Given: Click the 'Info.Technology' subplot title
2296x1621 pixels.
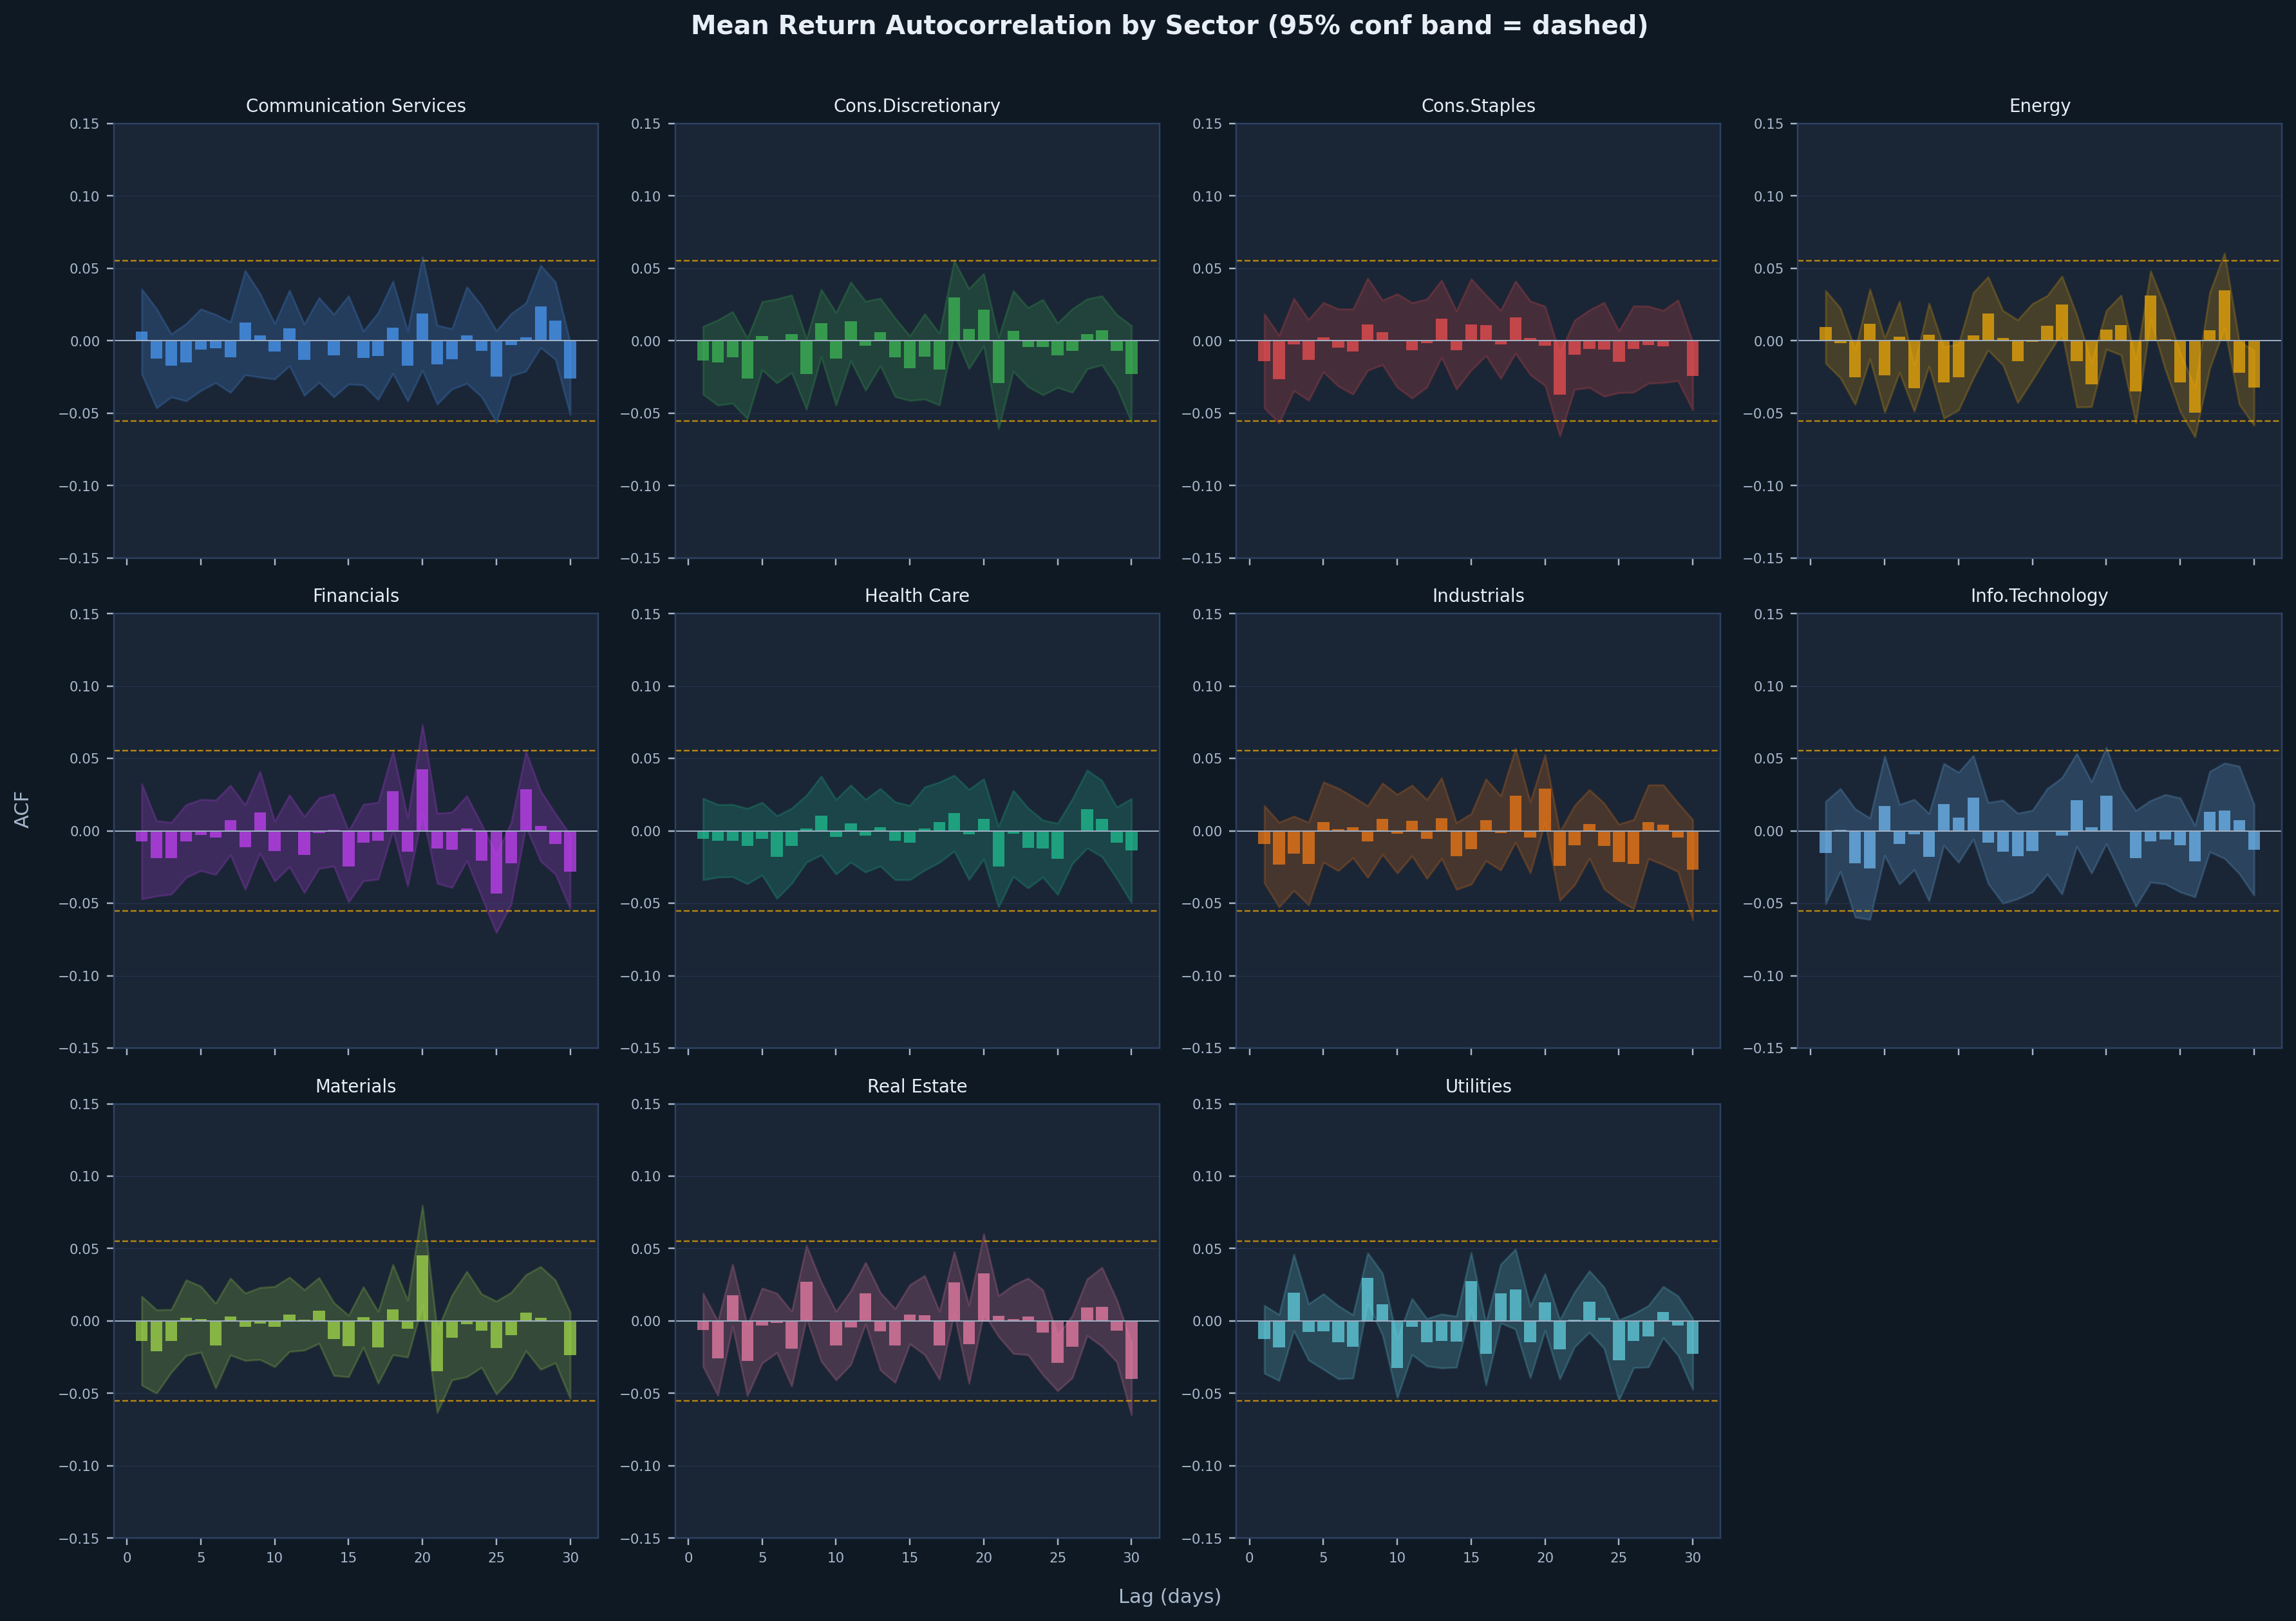Looking at the screenshot, I should [2039, 596].
